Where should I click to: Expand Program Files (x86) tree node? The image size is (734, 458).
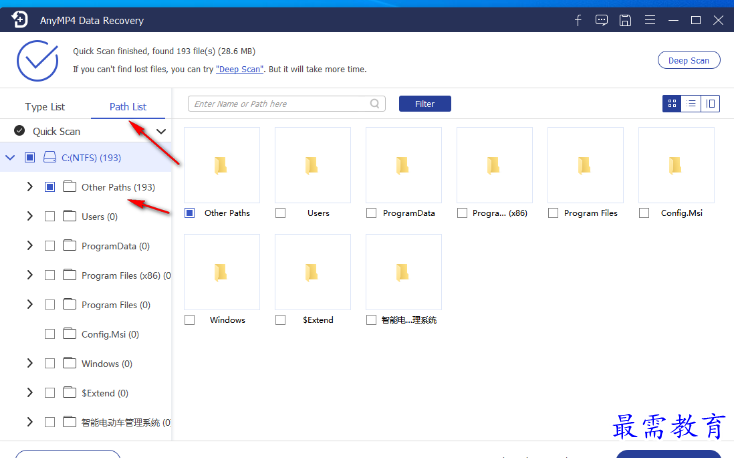click(30, 275)
